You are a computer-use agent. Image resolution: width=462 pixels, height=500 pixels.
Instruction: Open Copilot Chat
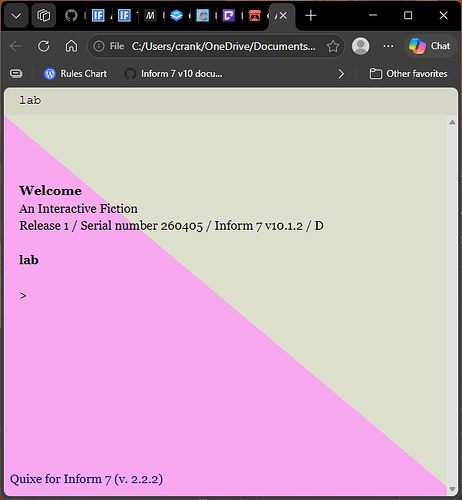coord(430,46)
